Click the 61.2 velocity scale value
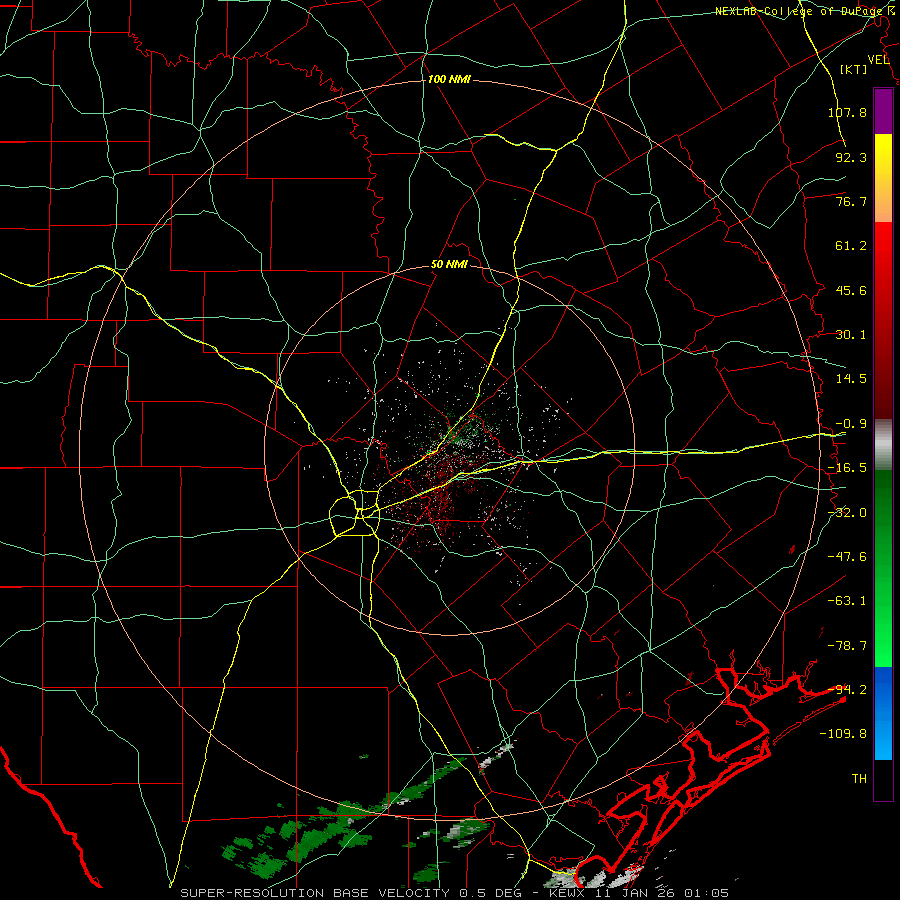 851,246
